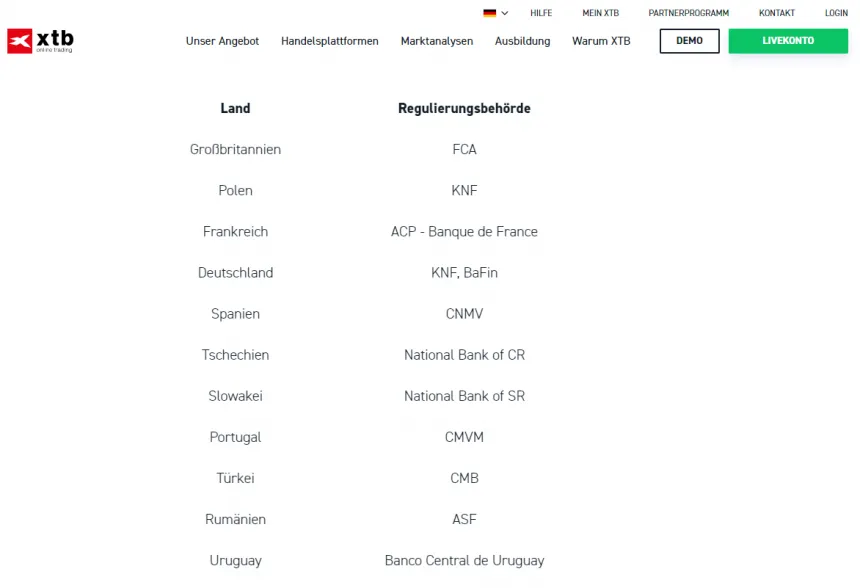Open the Handelsplattformen menu
This screenshot has width=860, height=588.
[330, 41]
